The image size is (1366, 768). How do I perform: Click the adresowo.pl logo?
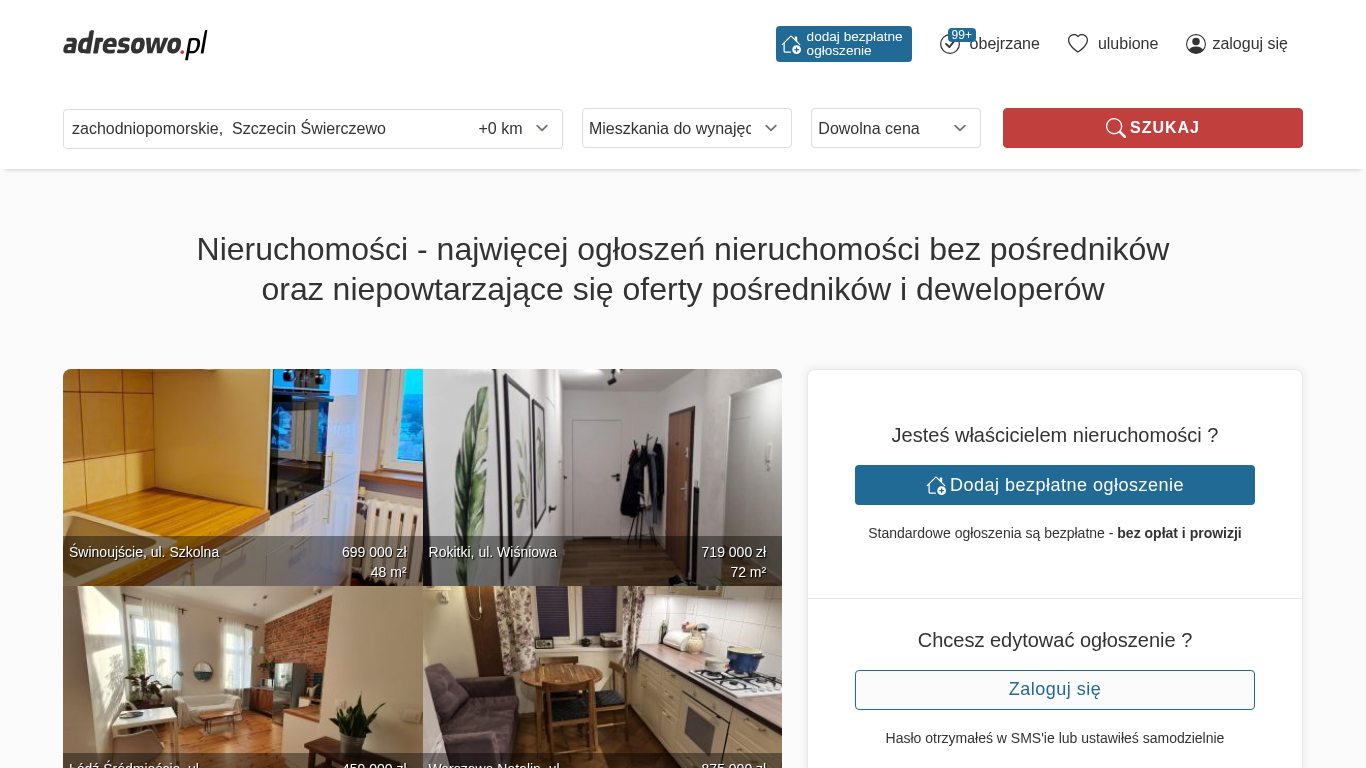point(135,44)
